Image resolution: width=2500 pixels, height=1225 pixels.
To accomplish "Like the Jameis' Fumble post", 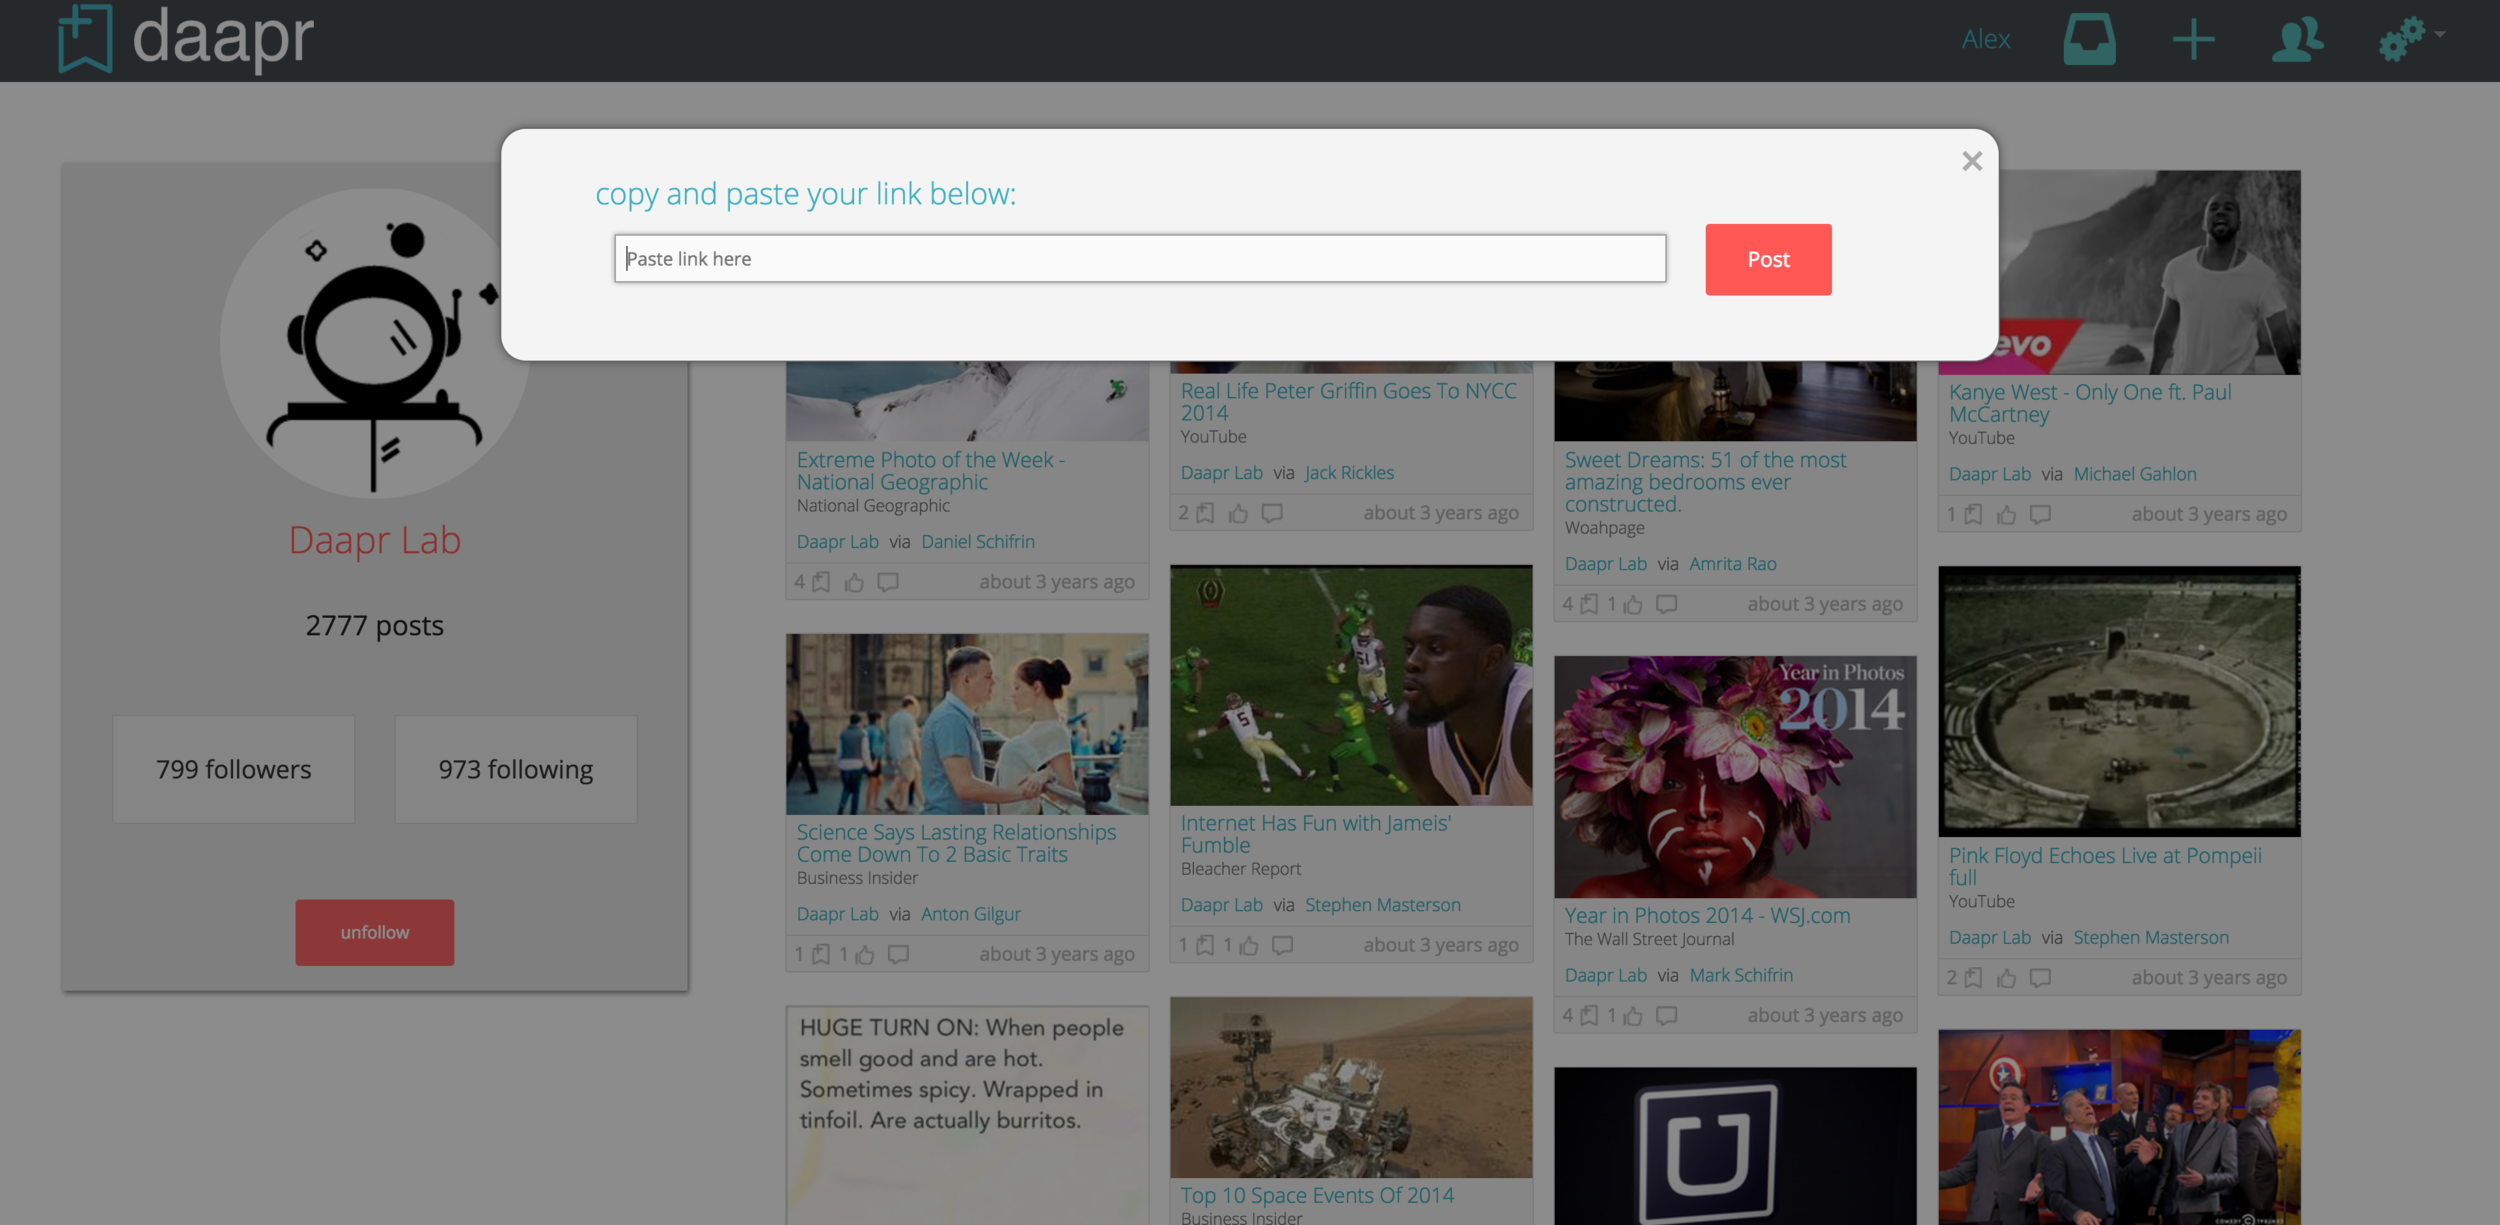I will point(1249,945).
